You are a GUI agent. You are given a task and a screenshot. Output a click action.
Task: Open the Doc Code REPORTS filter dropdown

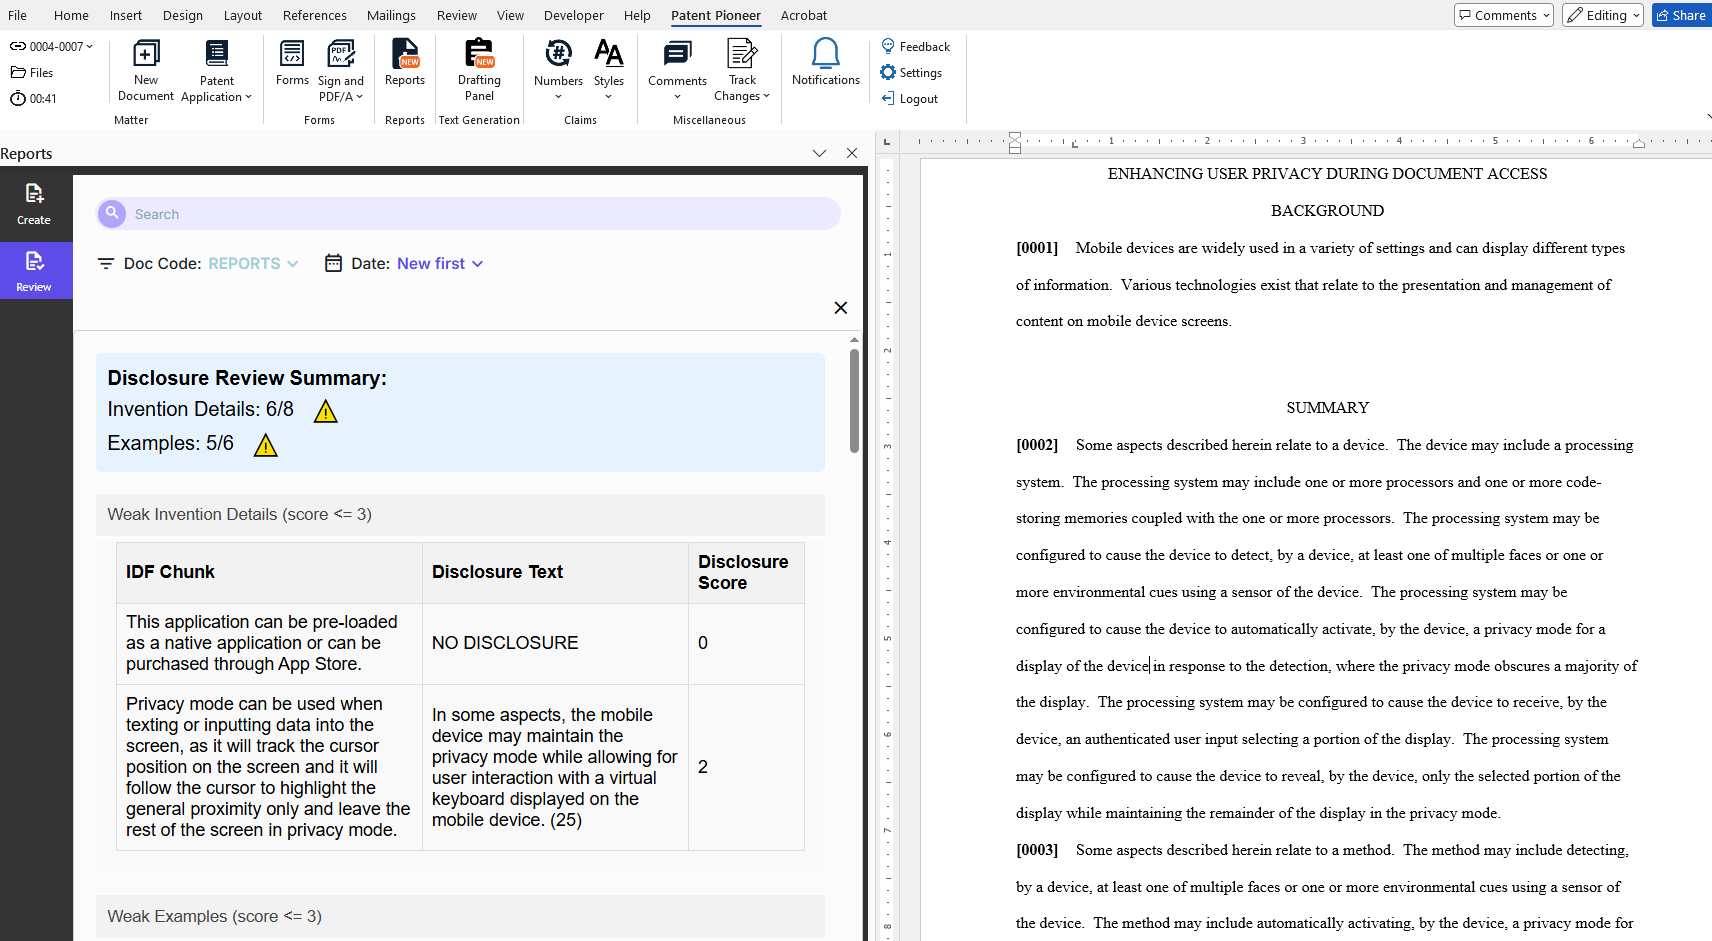(253, 264)
